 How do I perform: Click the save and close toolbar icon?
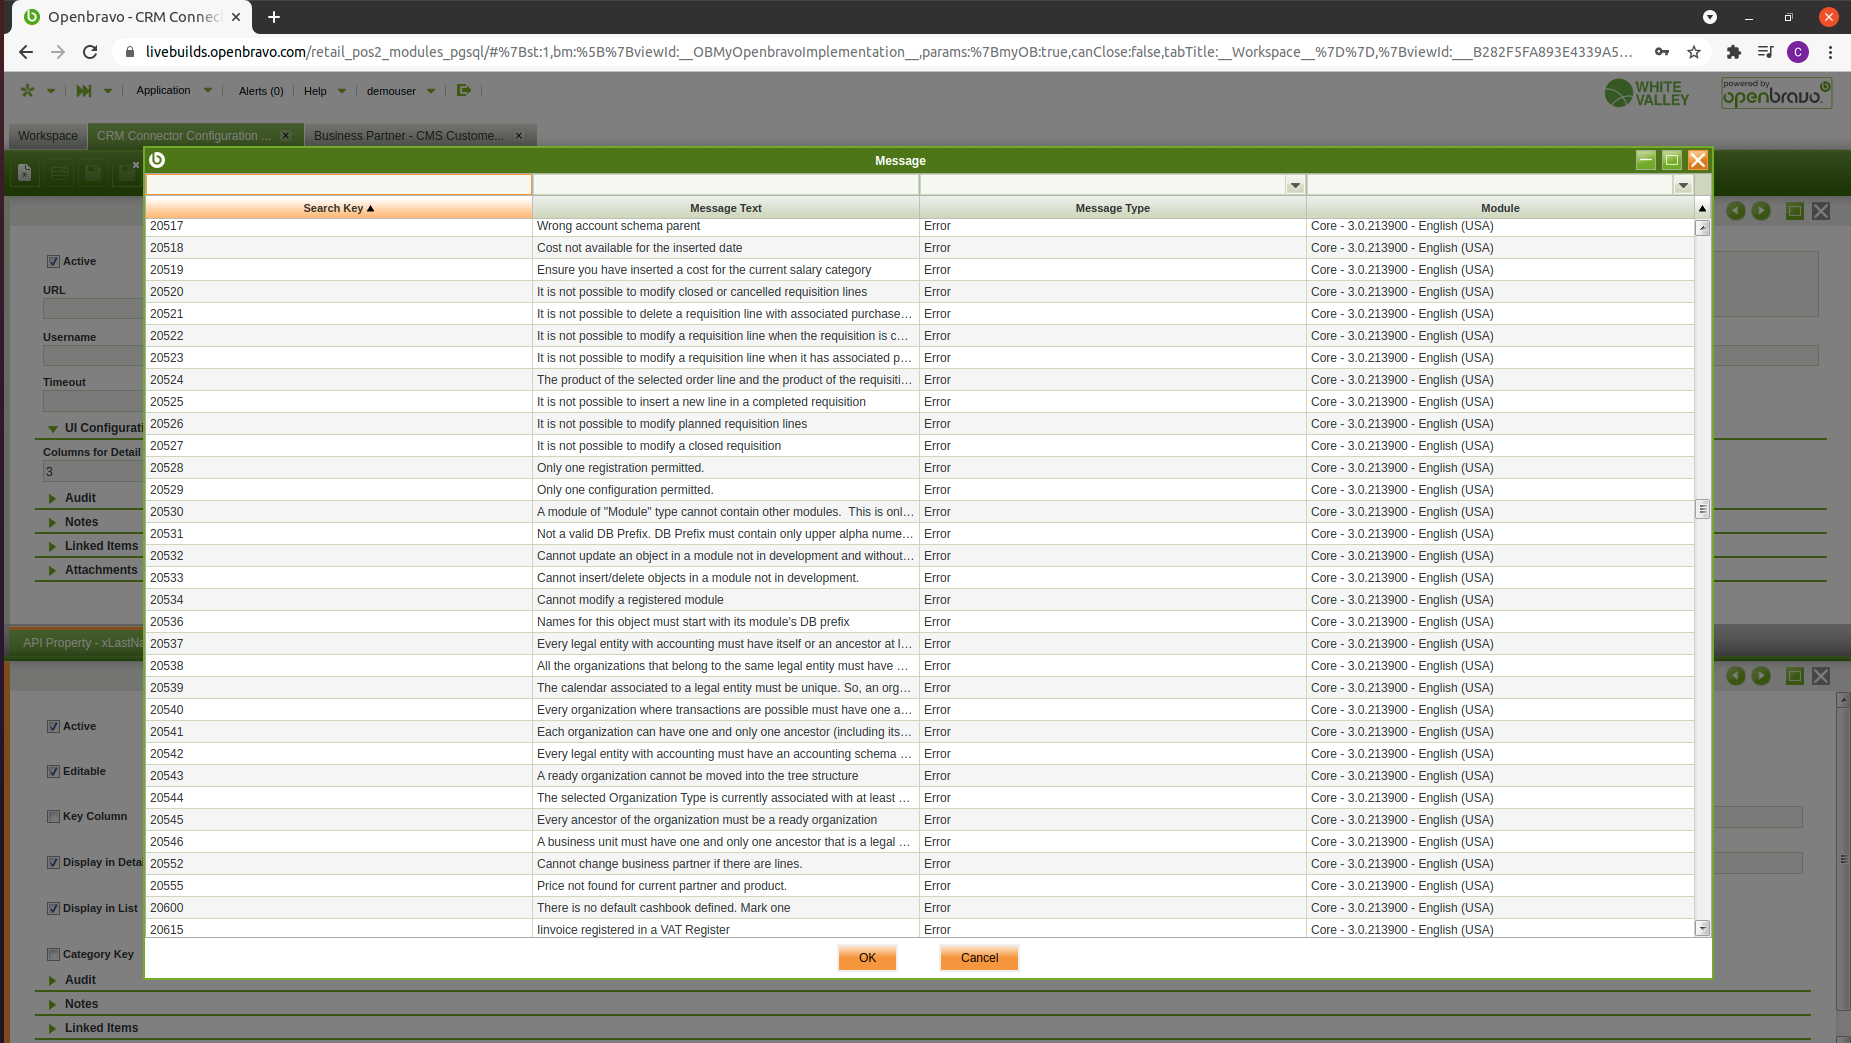pos(127,172)
